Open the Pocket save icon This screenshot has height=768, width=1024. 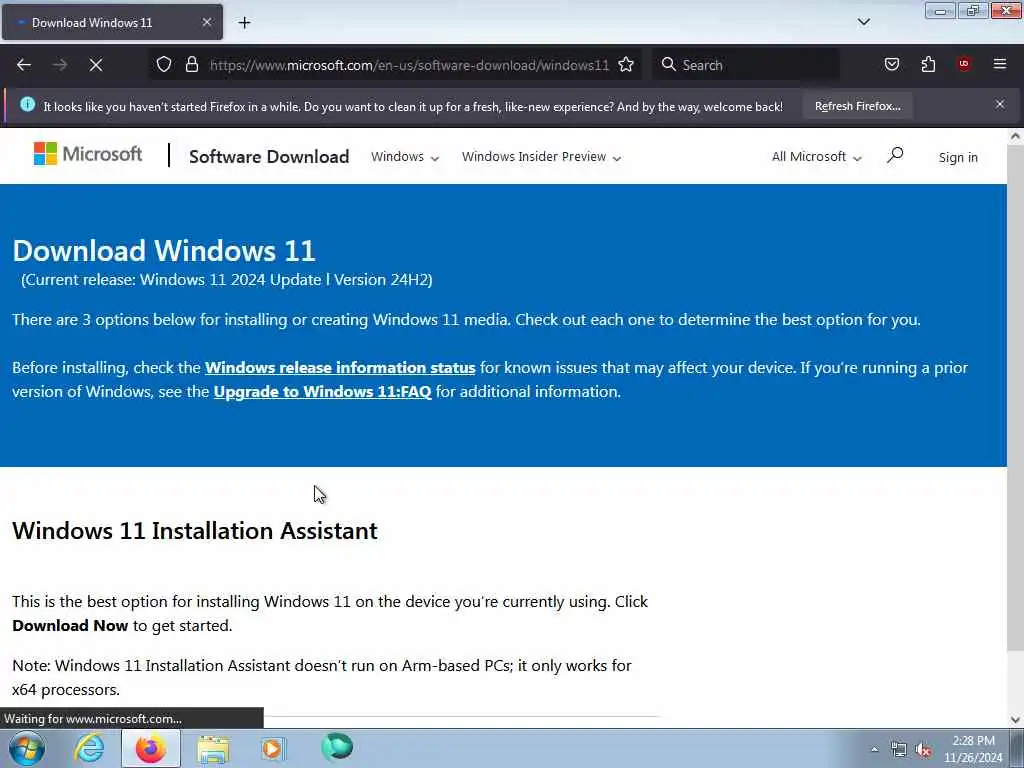pyautogui.click(x=891, y=65)
